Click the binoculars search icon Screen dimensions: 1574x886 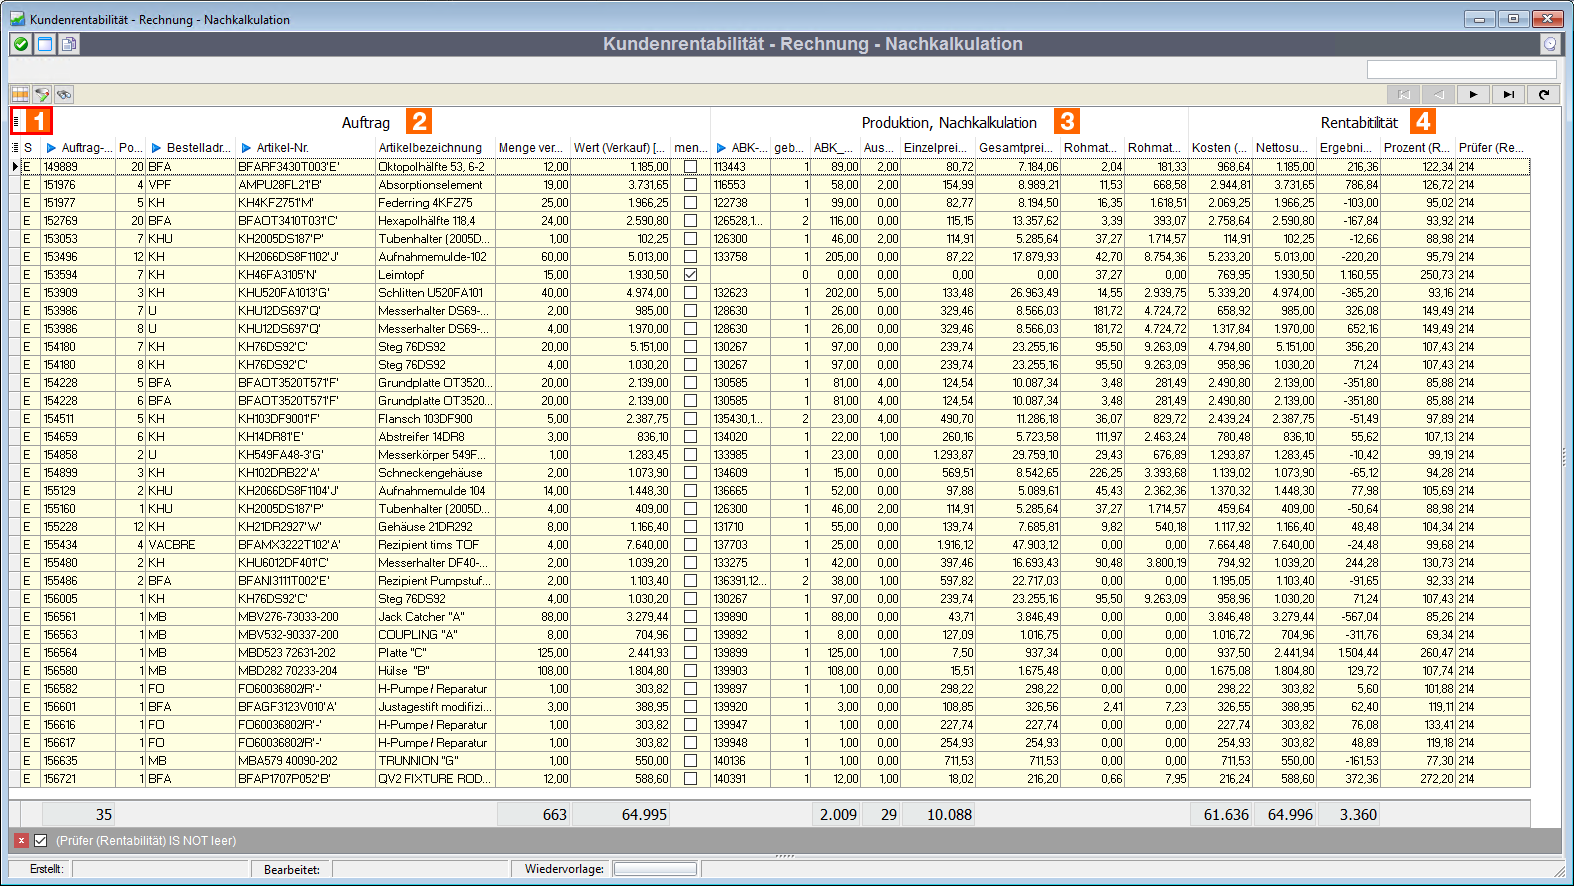click(64, 94)
